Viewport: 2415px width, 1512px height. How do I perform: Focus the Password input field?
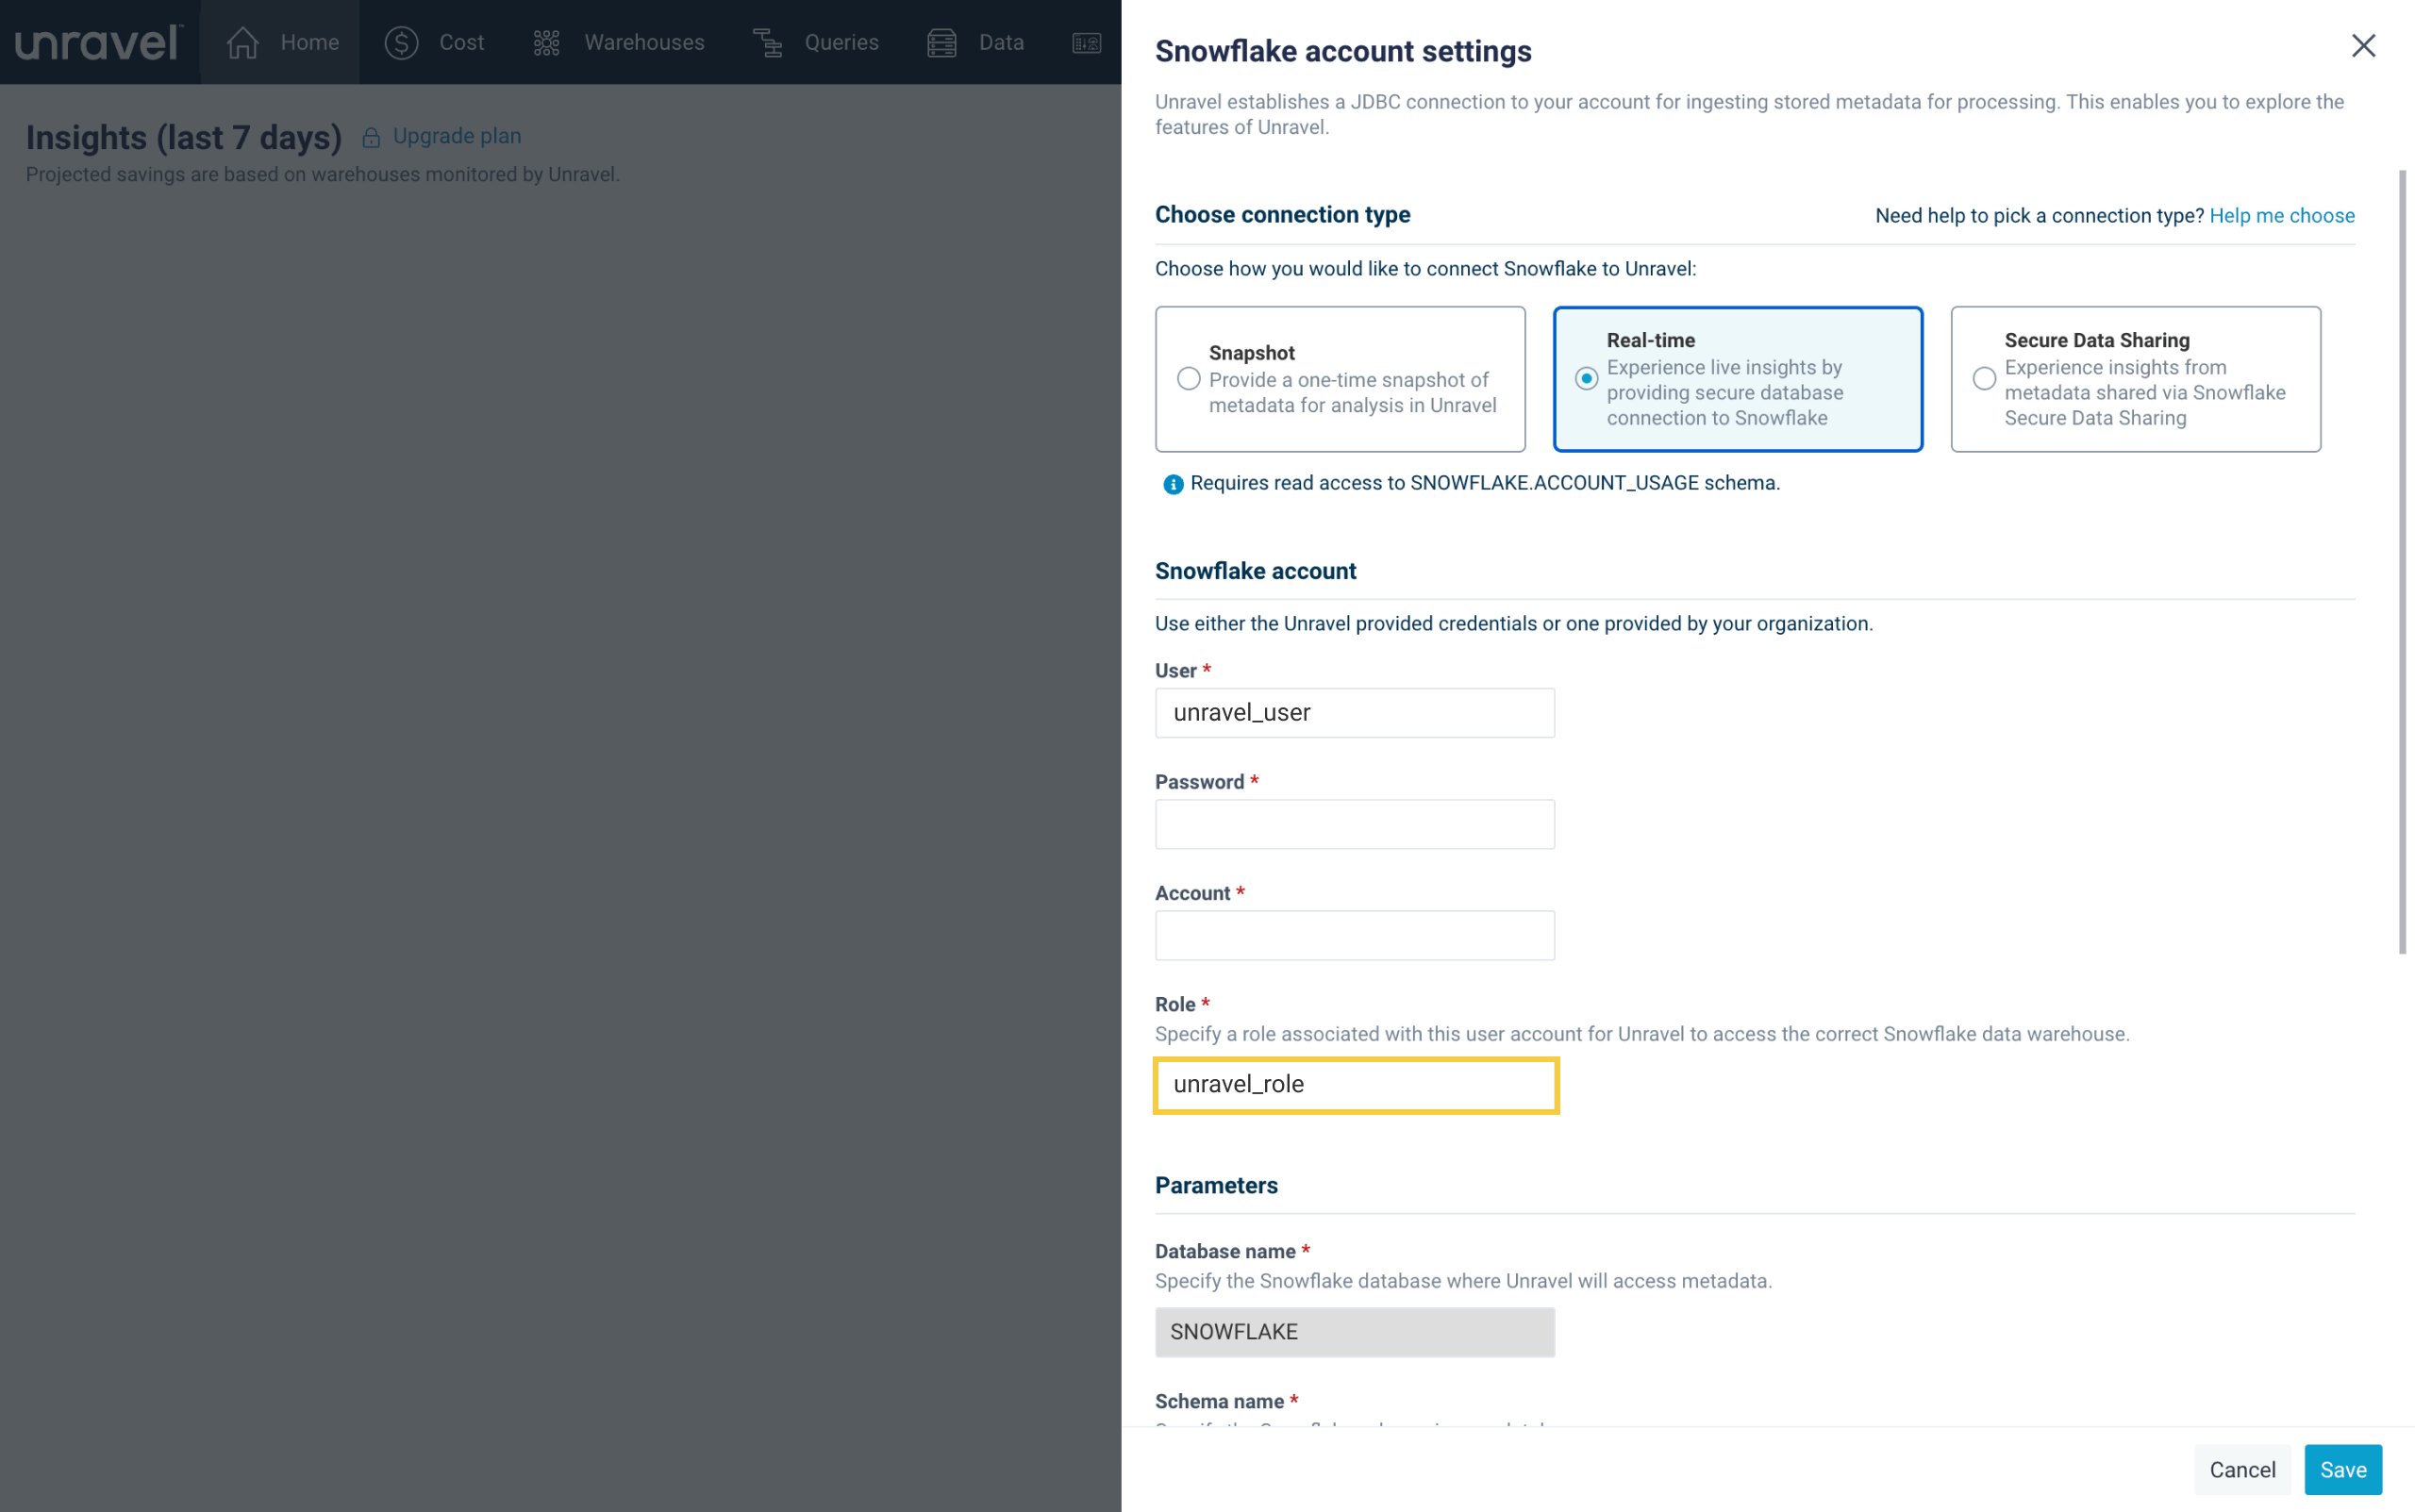click(1354, 824)
